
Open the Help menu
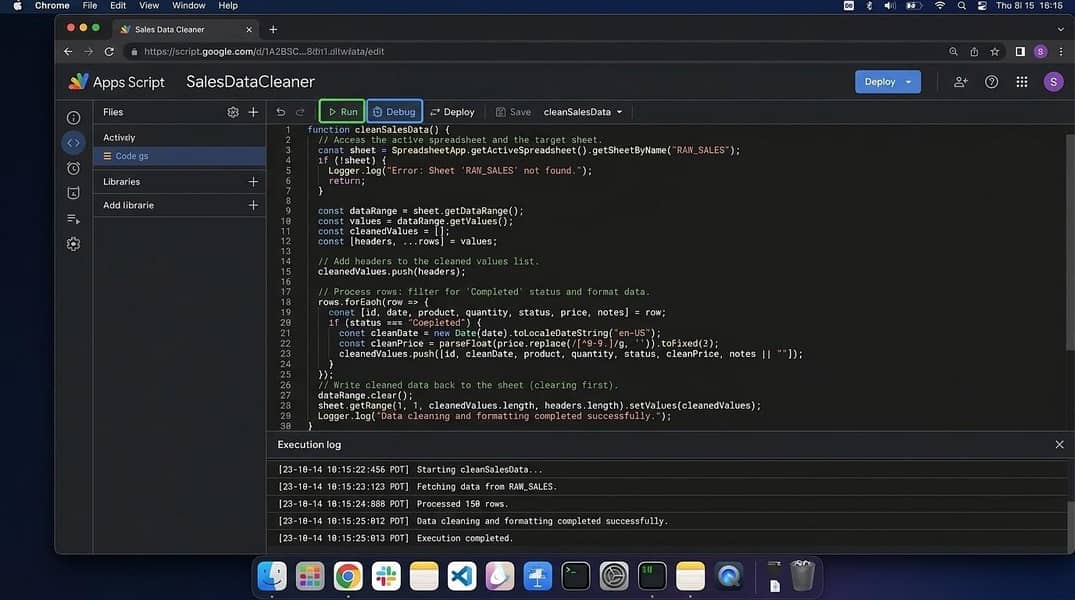[x=228, y=5]
